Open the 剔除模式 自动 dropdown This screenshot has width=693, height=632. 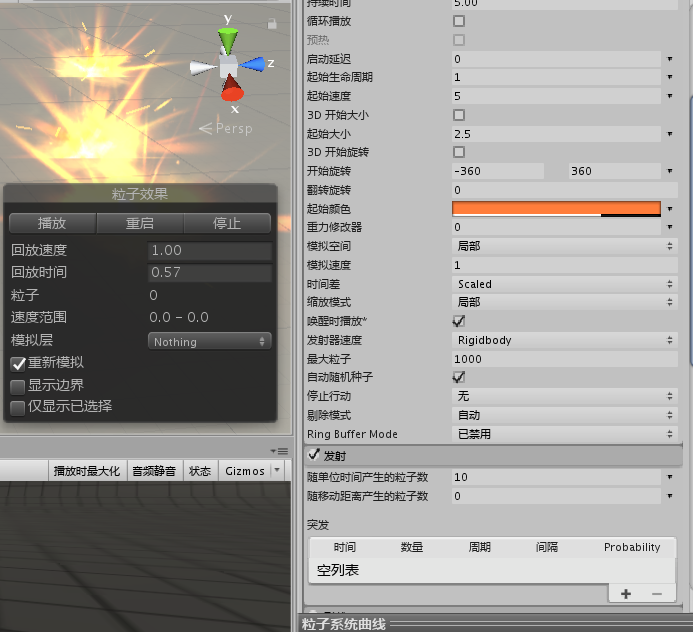(564, 415)
